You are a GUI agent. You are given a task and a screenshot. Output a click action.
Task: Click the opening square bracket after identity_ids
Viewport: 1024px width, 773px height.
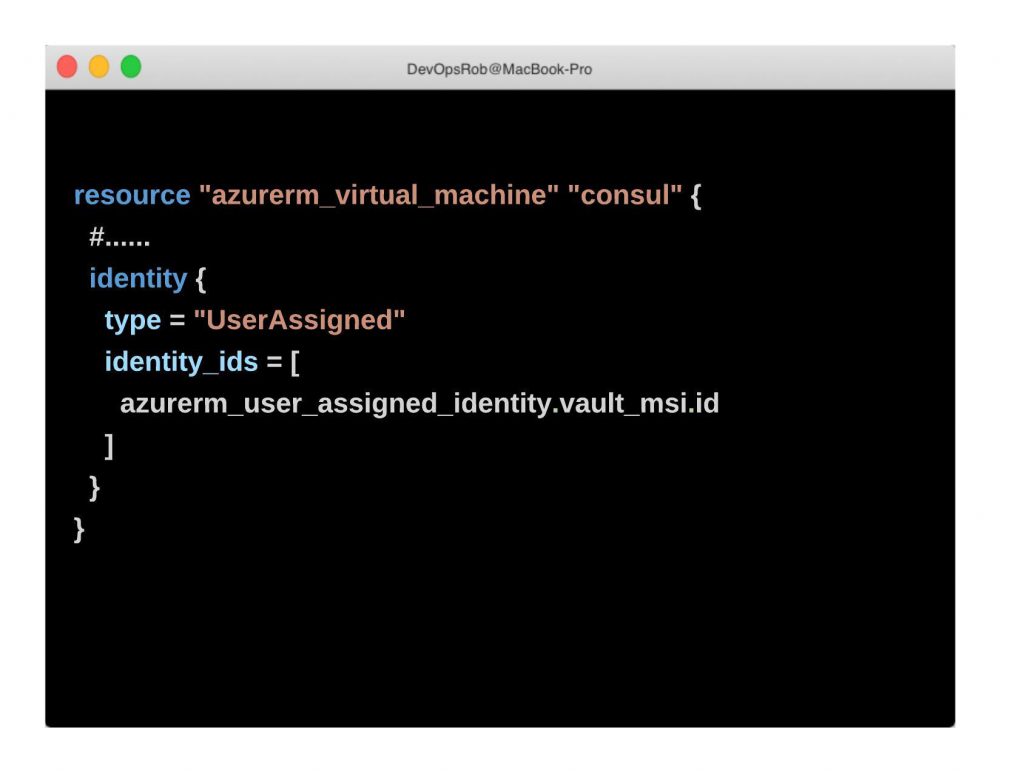tap(295, 362)
